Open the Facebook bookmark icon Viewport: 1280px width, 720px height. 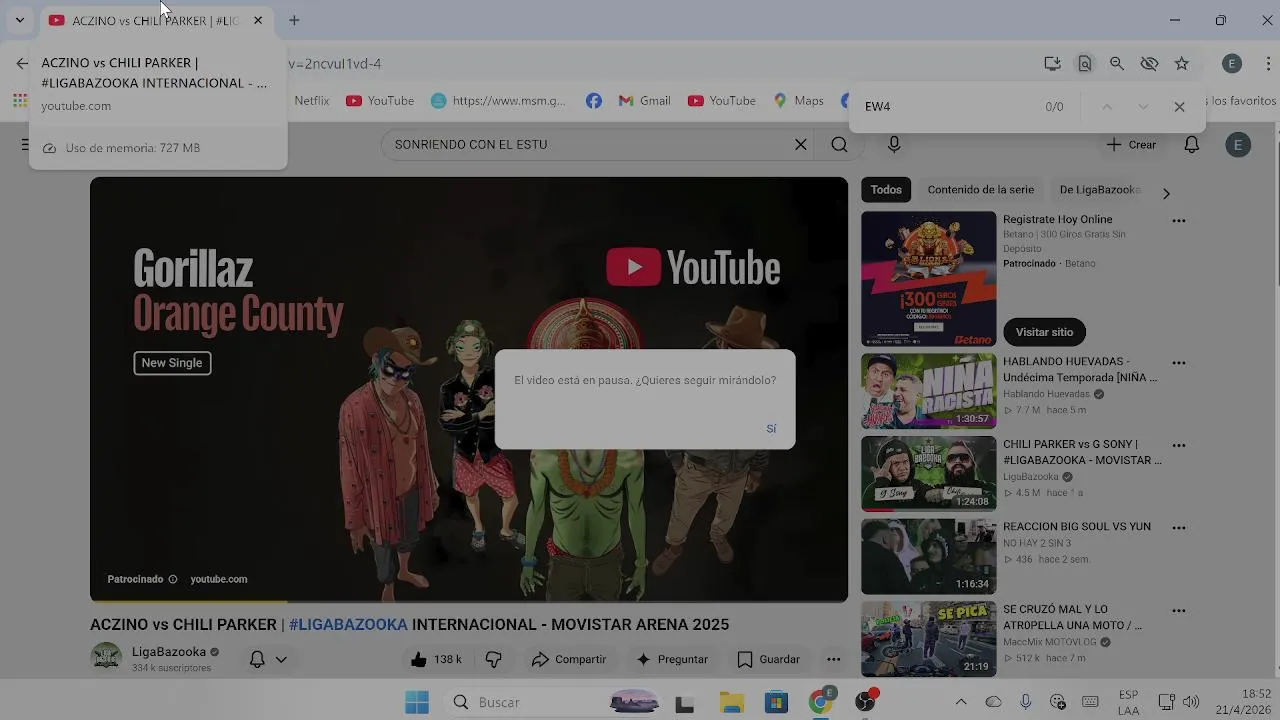click(x=594, y=101)
